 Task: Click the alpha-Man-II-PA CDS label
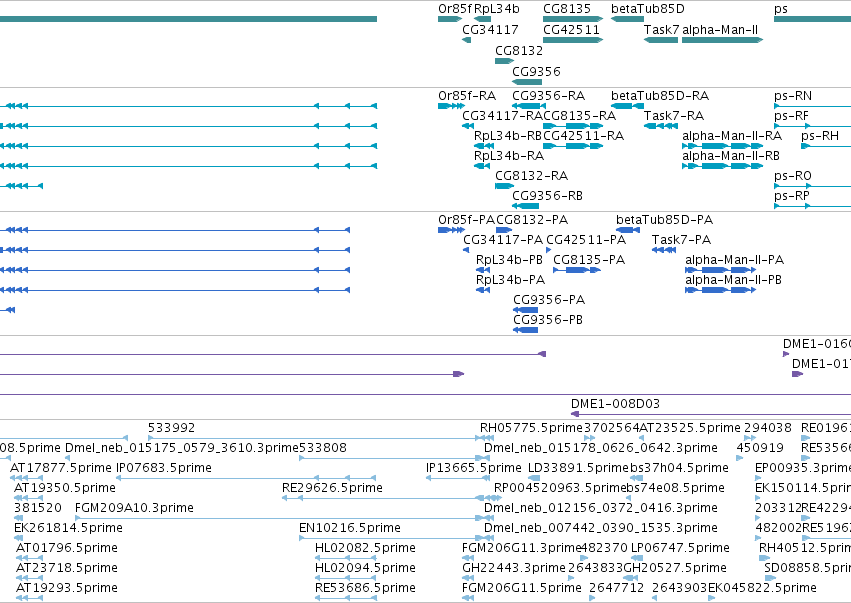[x=734, y=260]
